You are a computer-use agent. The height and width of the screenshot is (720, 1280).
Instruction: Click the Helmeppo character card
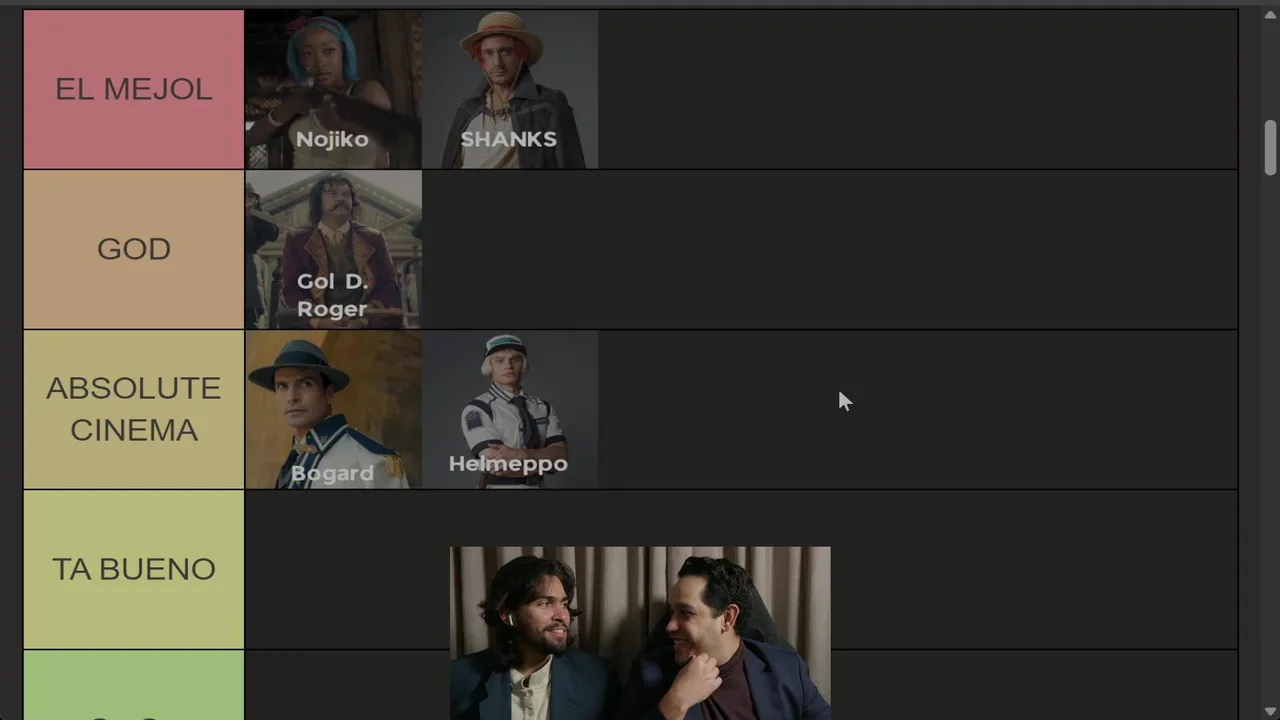pos(510,409)
